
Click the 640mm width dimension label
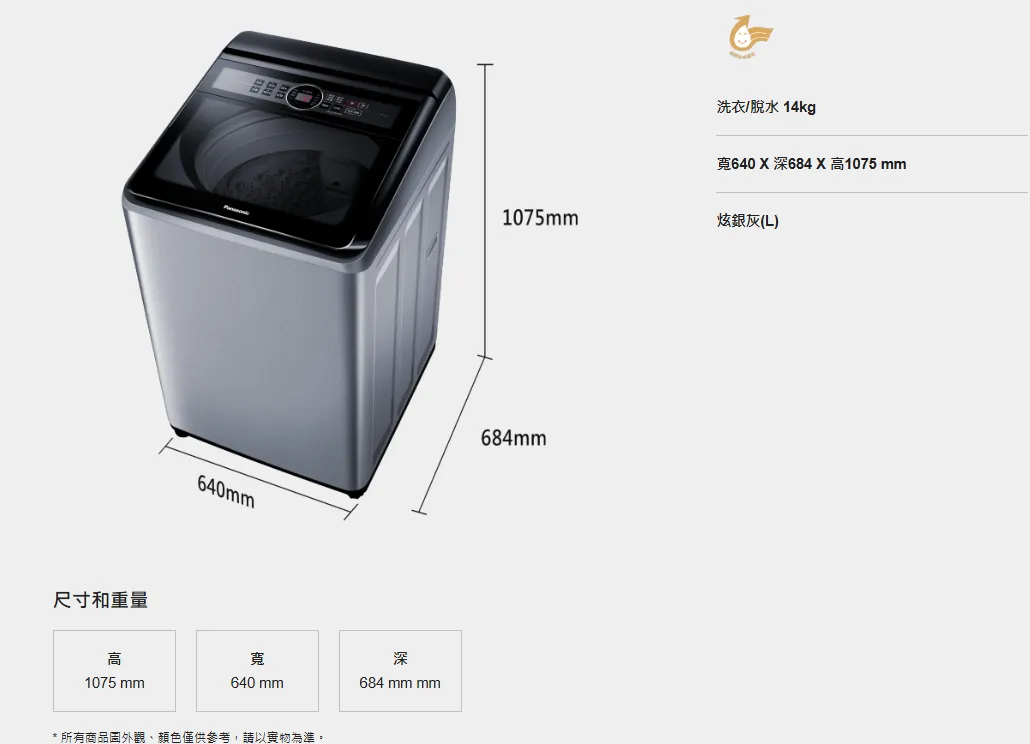[225, 492]
